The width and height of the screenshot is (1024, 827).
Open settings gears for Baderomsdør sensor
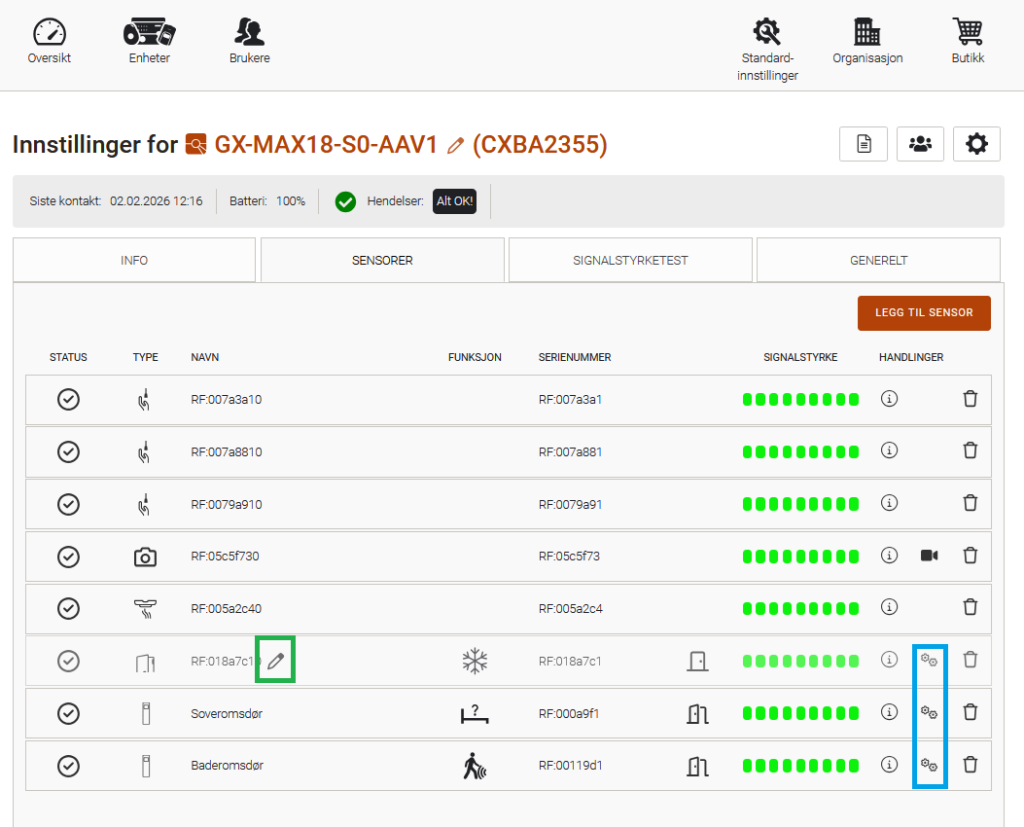click(929, 765)
